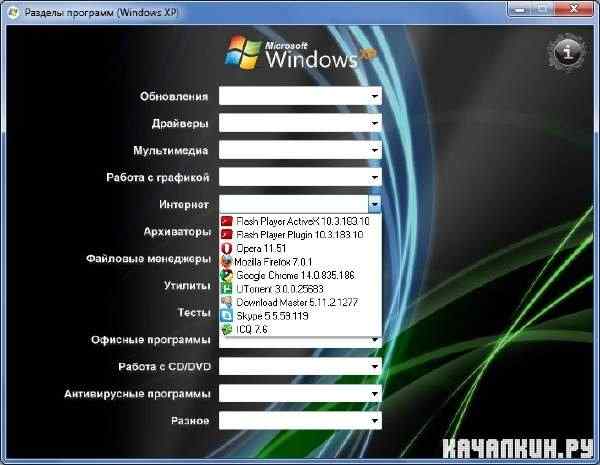
Task: Pick Google Chrome 14.0.835.186 entry
Action: click(x=300, y=275)
